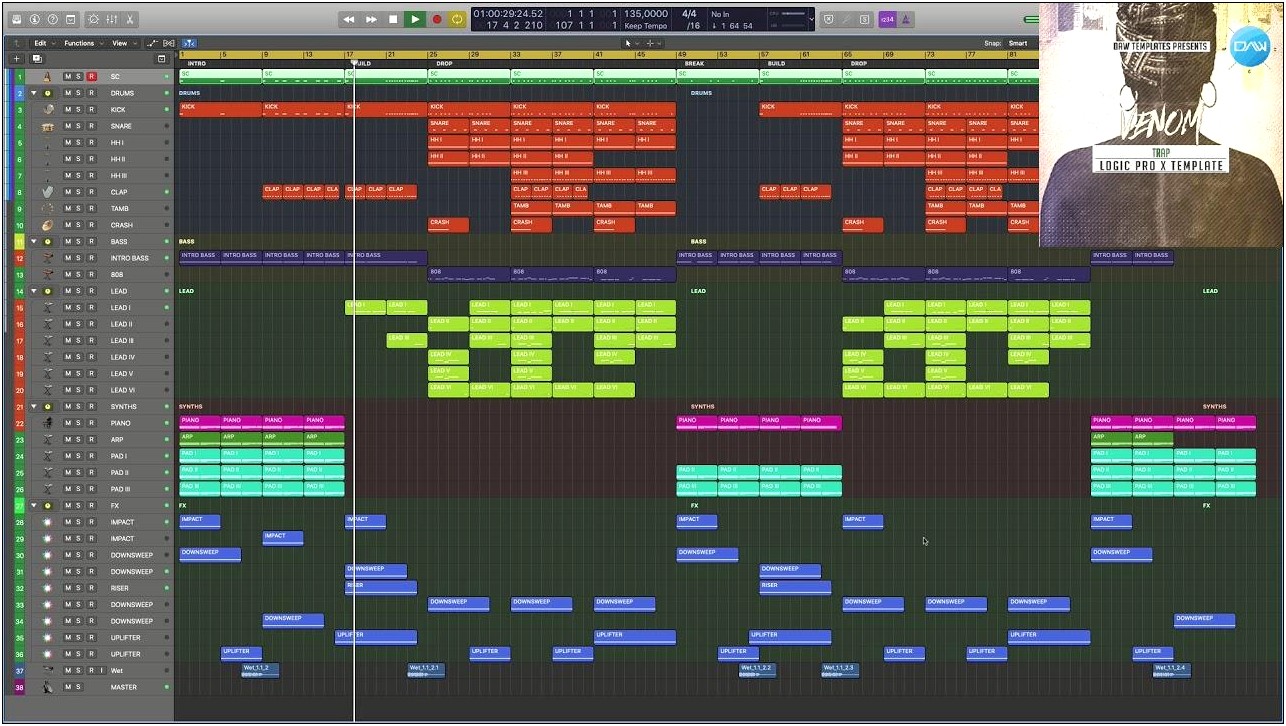Image resolution: width=1286 pixels, height=726 pixels.
Task: Open Smart Controls dial button
Action: click(94, 19)
